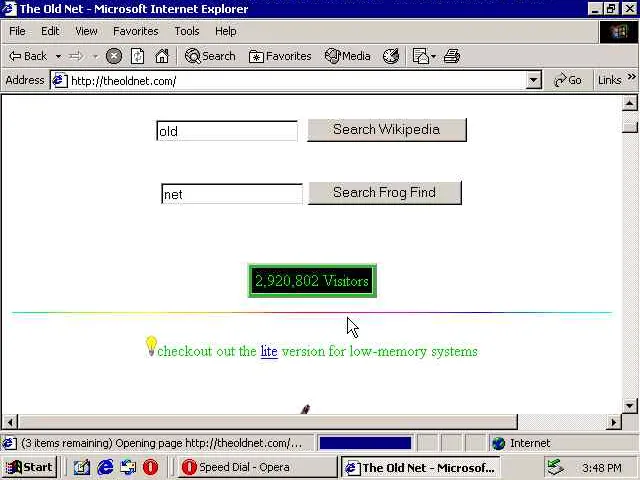
Task: Click the Mail toolbar icon
Action: [x=424, y=56]
